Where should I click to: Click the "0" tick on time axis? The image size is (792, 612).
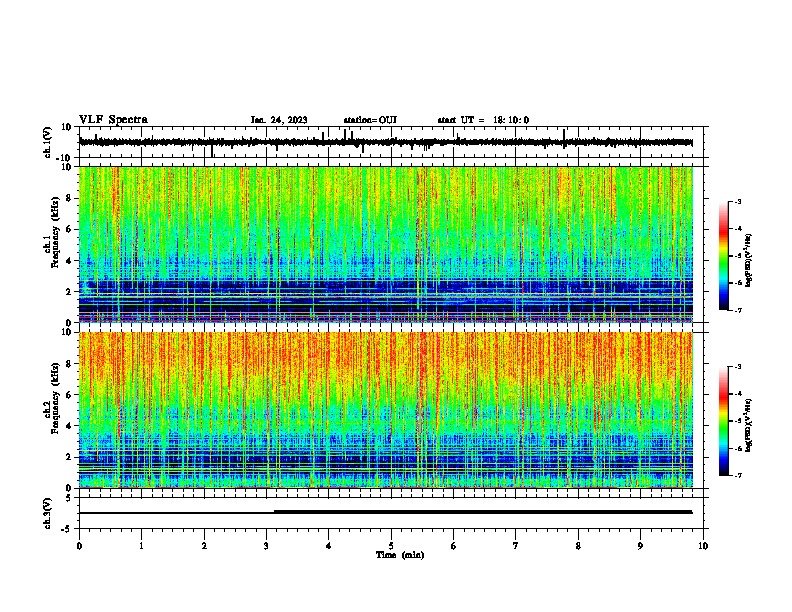click(x=79, y=546)
